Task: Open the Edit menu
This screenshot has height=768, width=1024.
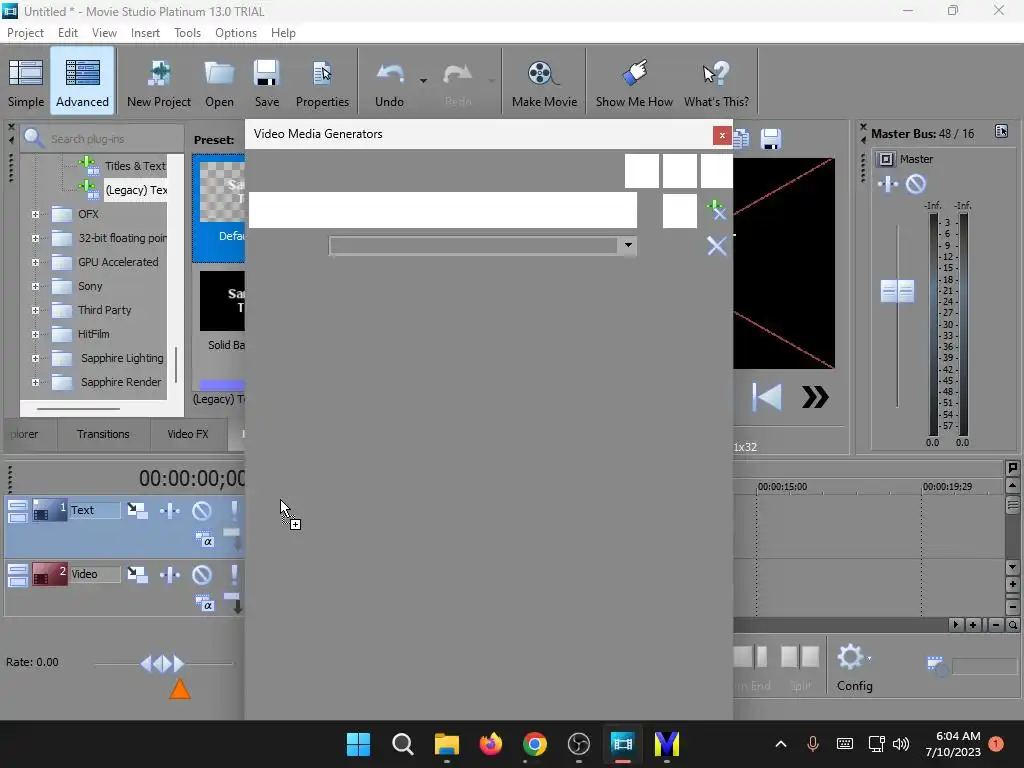Action: point(67,33)
